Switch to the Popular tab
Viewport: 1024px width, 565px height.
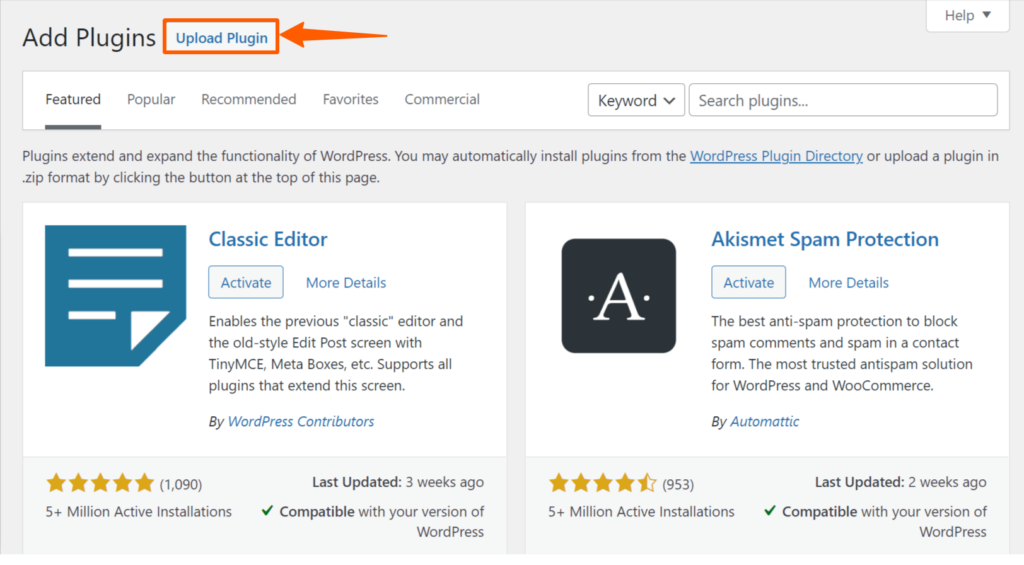pyautogui.click(x=151, y=99)
